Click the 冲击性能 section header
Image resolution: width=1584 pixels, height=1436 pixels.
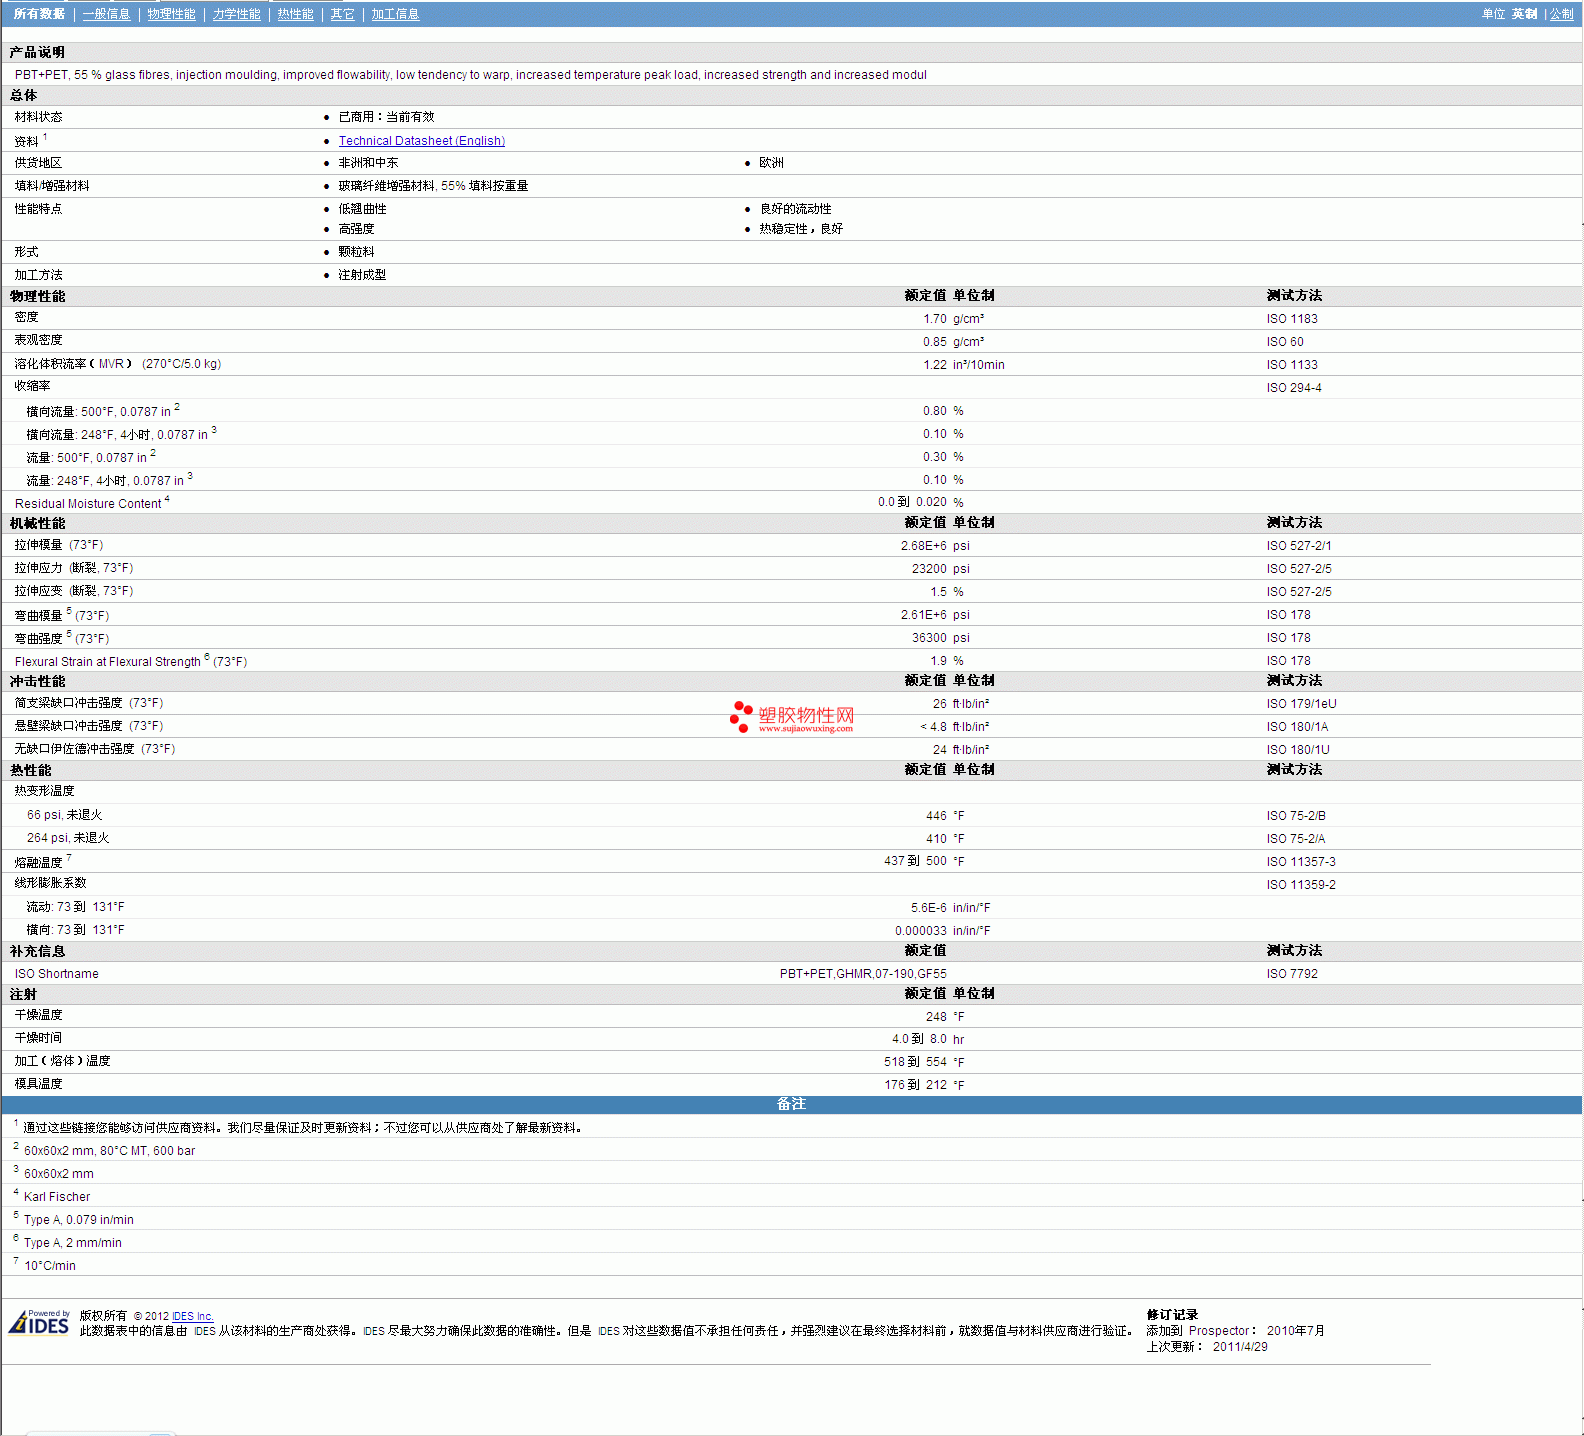[x=37, y=681]
